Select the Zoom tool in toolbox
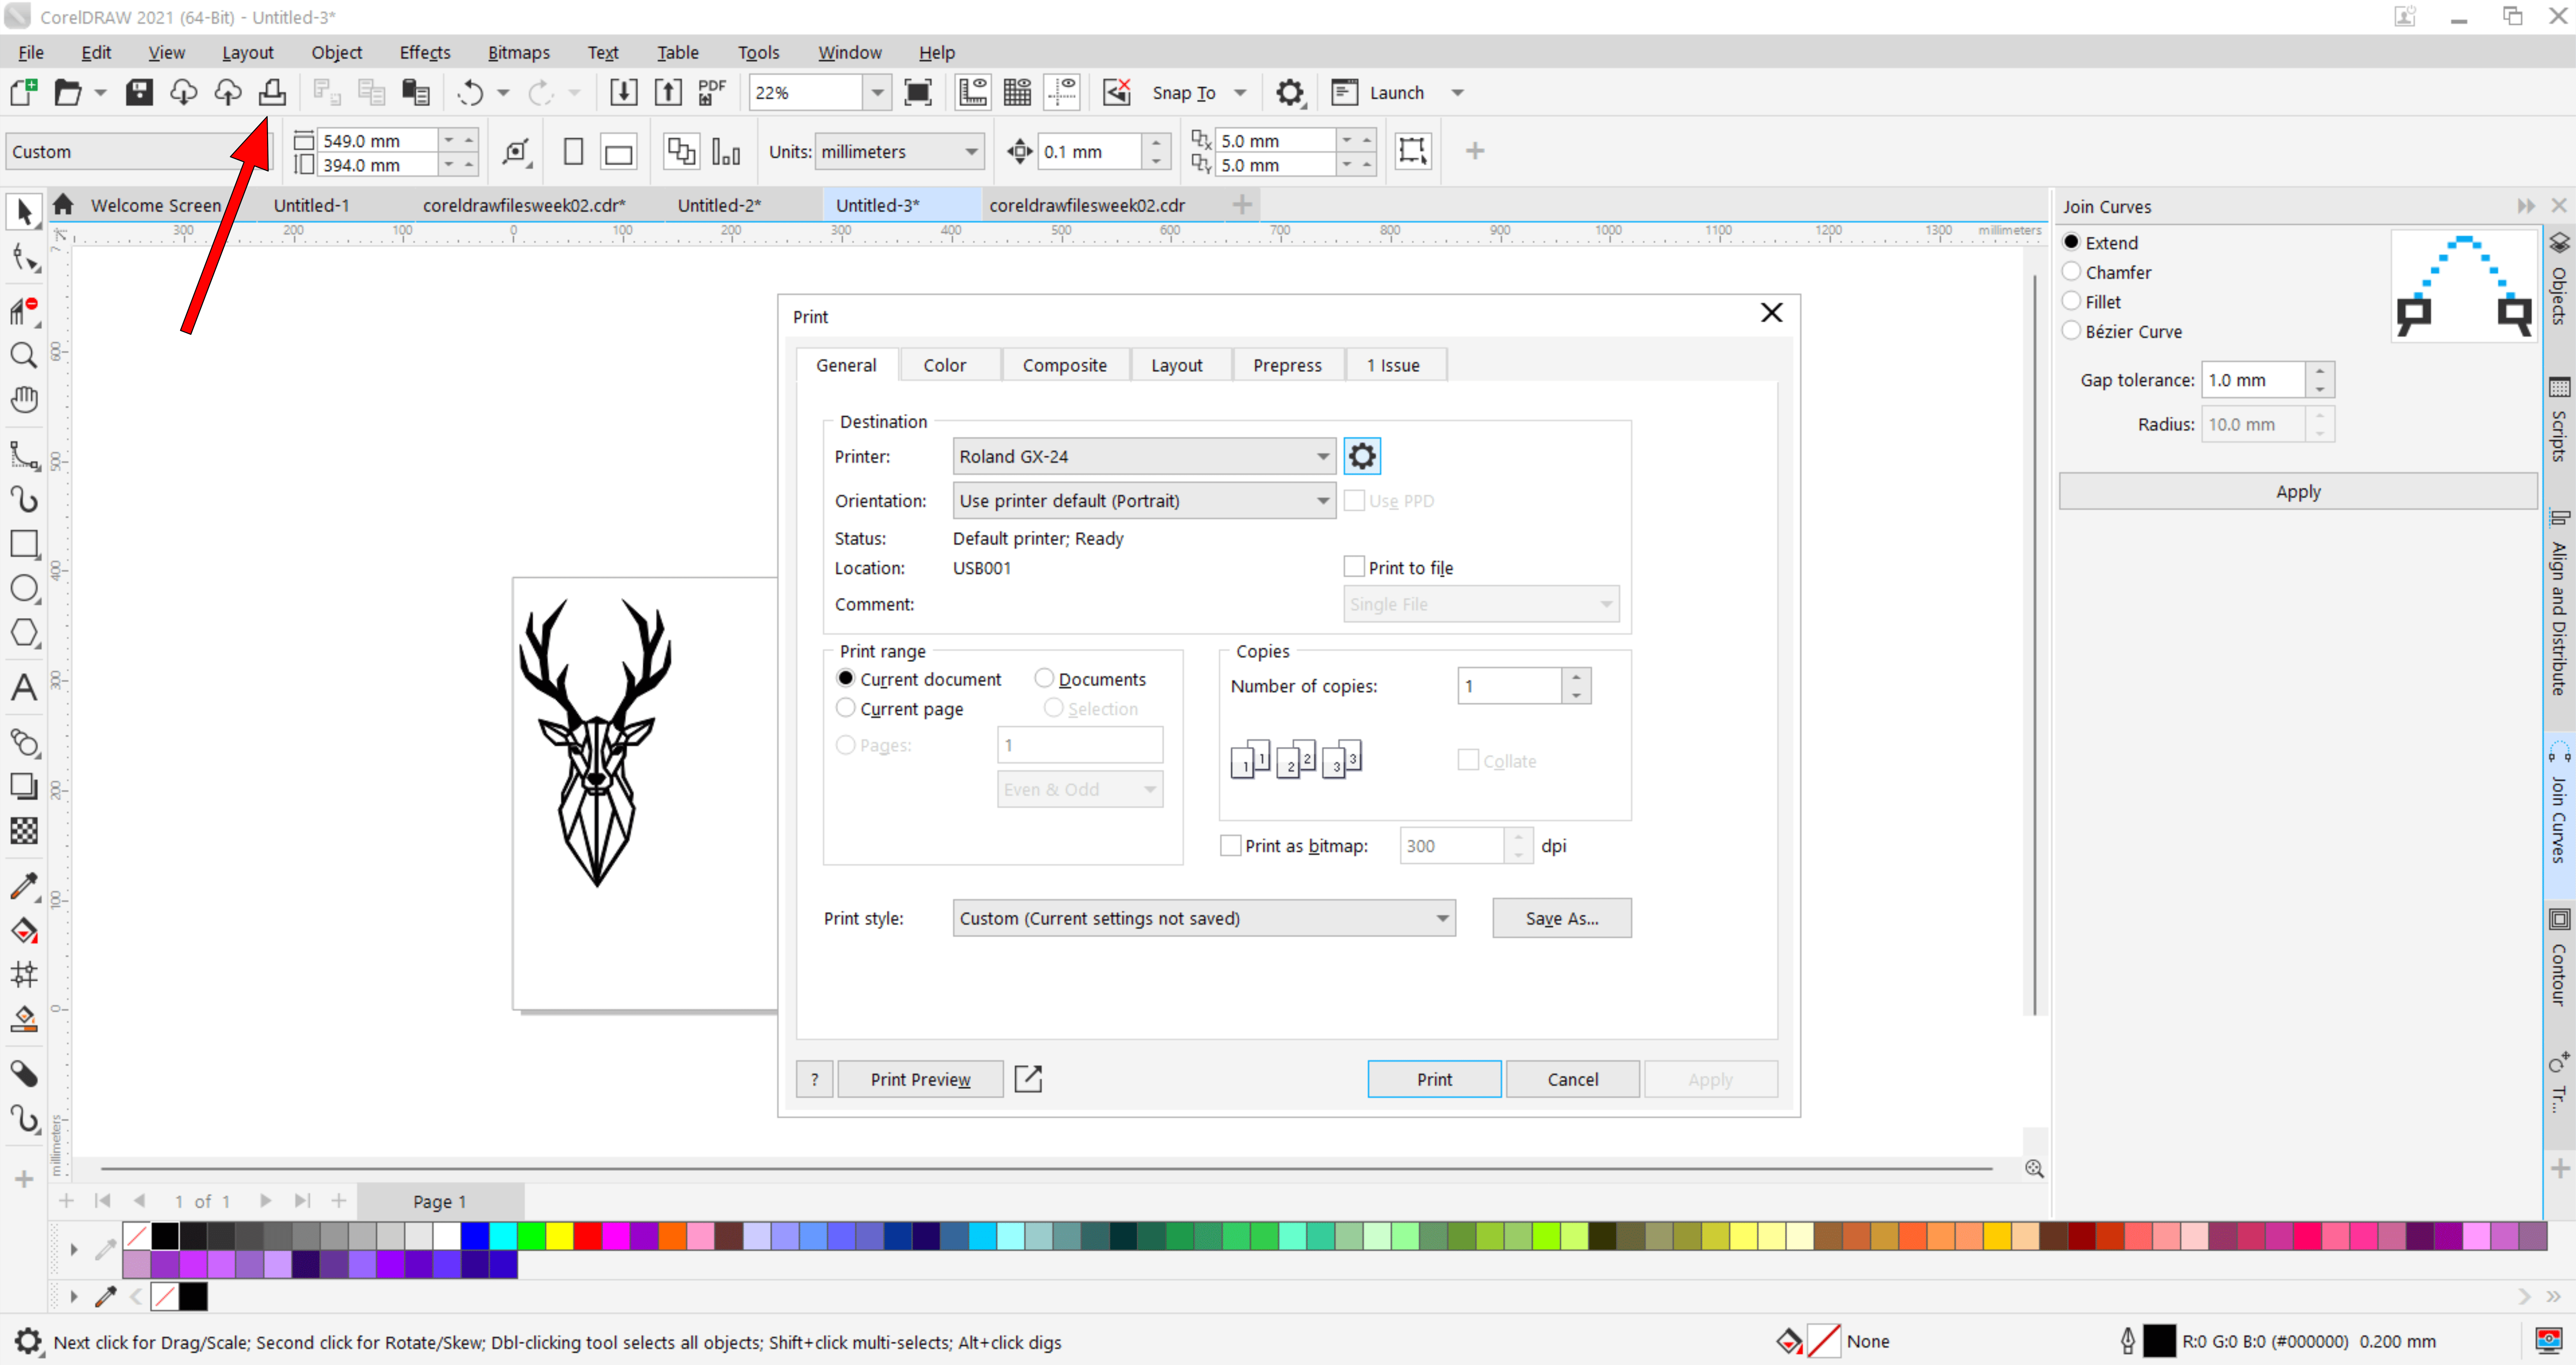 coord(24,356)
